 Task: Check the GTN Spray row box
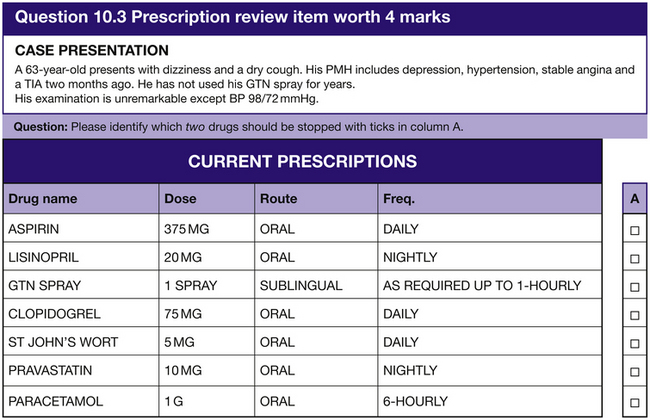point(635,286)
